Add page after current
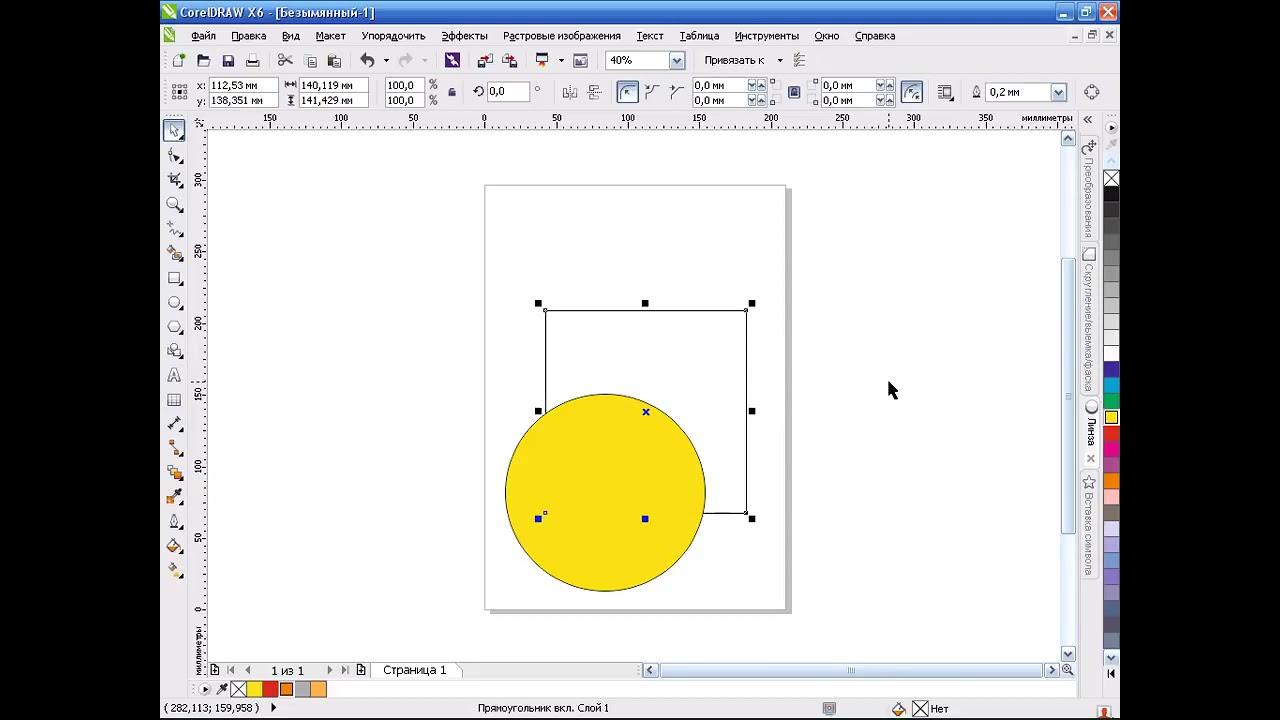Screen dimensions: 1280x720 pyautogui.click(x=361, y=670)
